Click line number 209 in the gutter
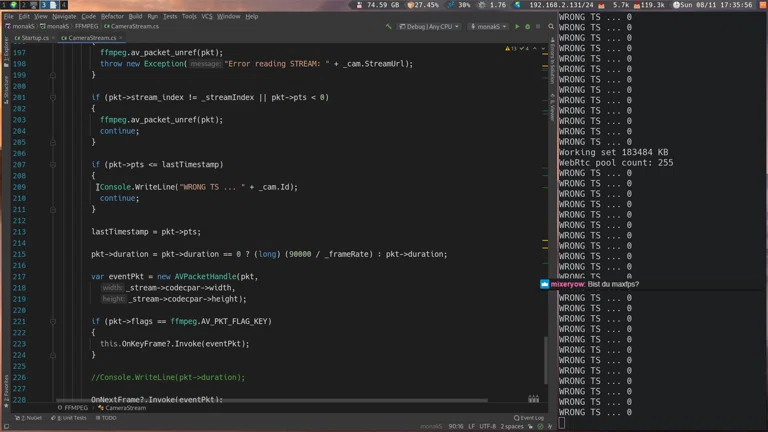This screenshot has width=768, height=432. pyautogui.click(x=19, y=187)
